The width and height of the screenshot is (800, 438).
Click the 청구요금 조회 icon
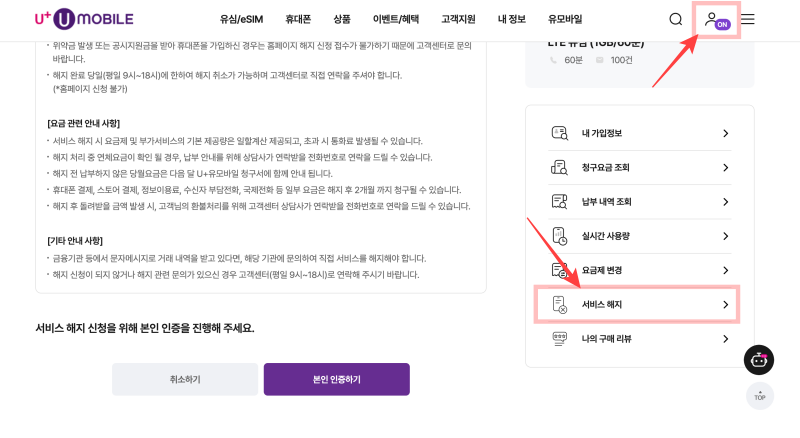click(x=559, y=167)
